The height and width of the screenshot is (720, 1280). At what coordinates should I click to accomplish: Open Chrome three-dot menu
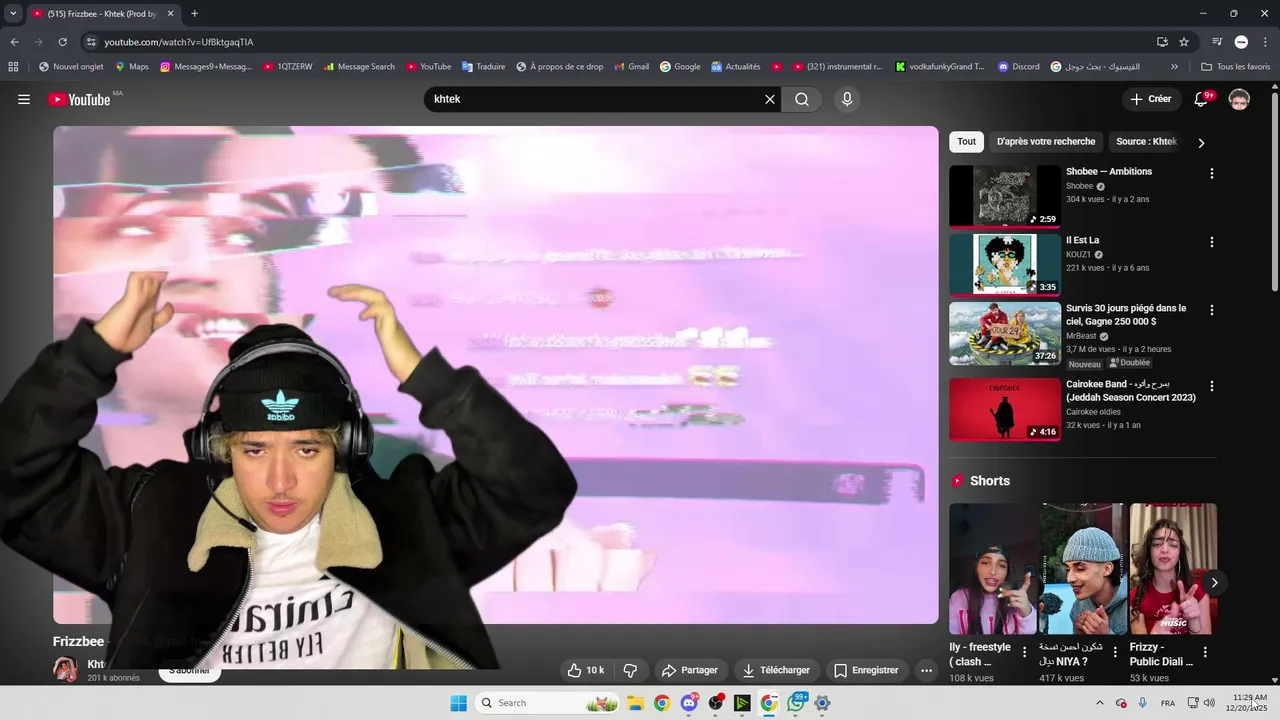(x=1265, y=42)
